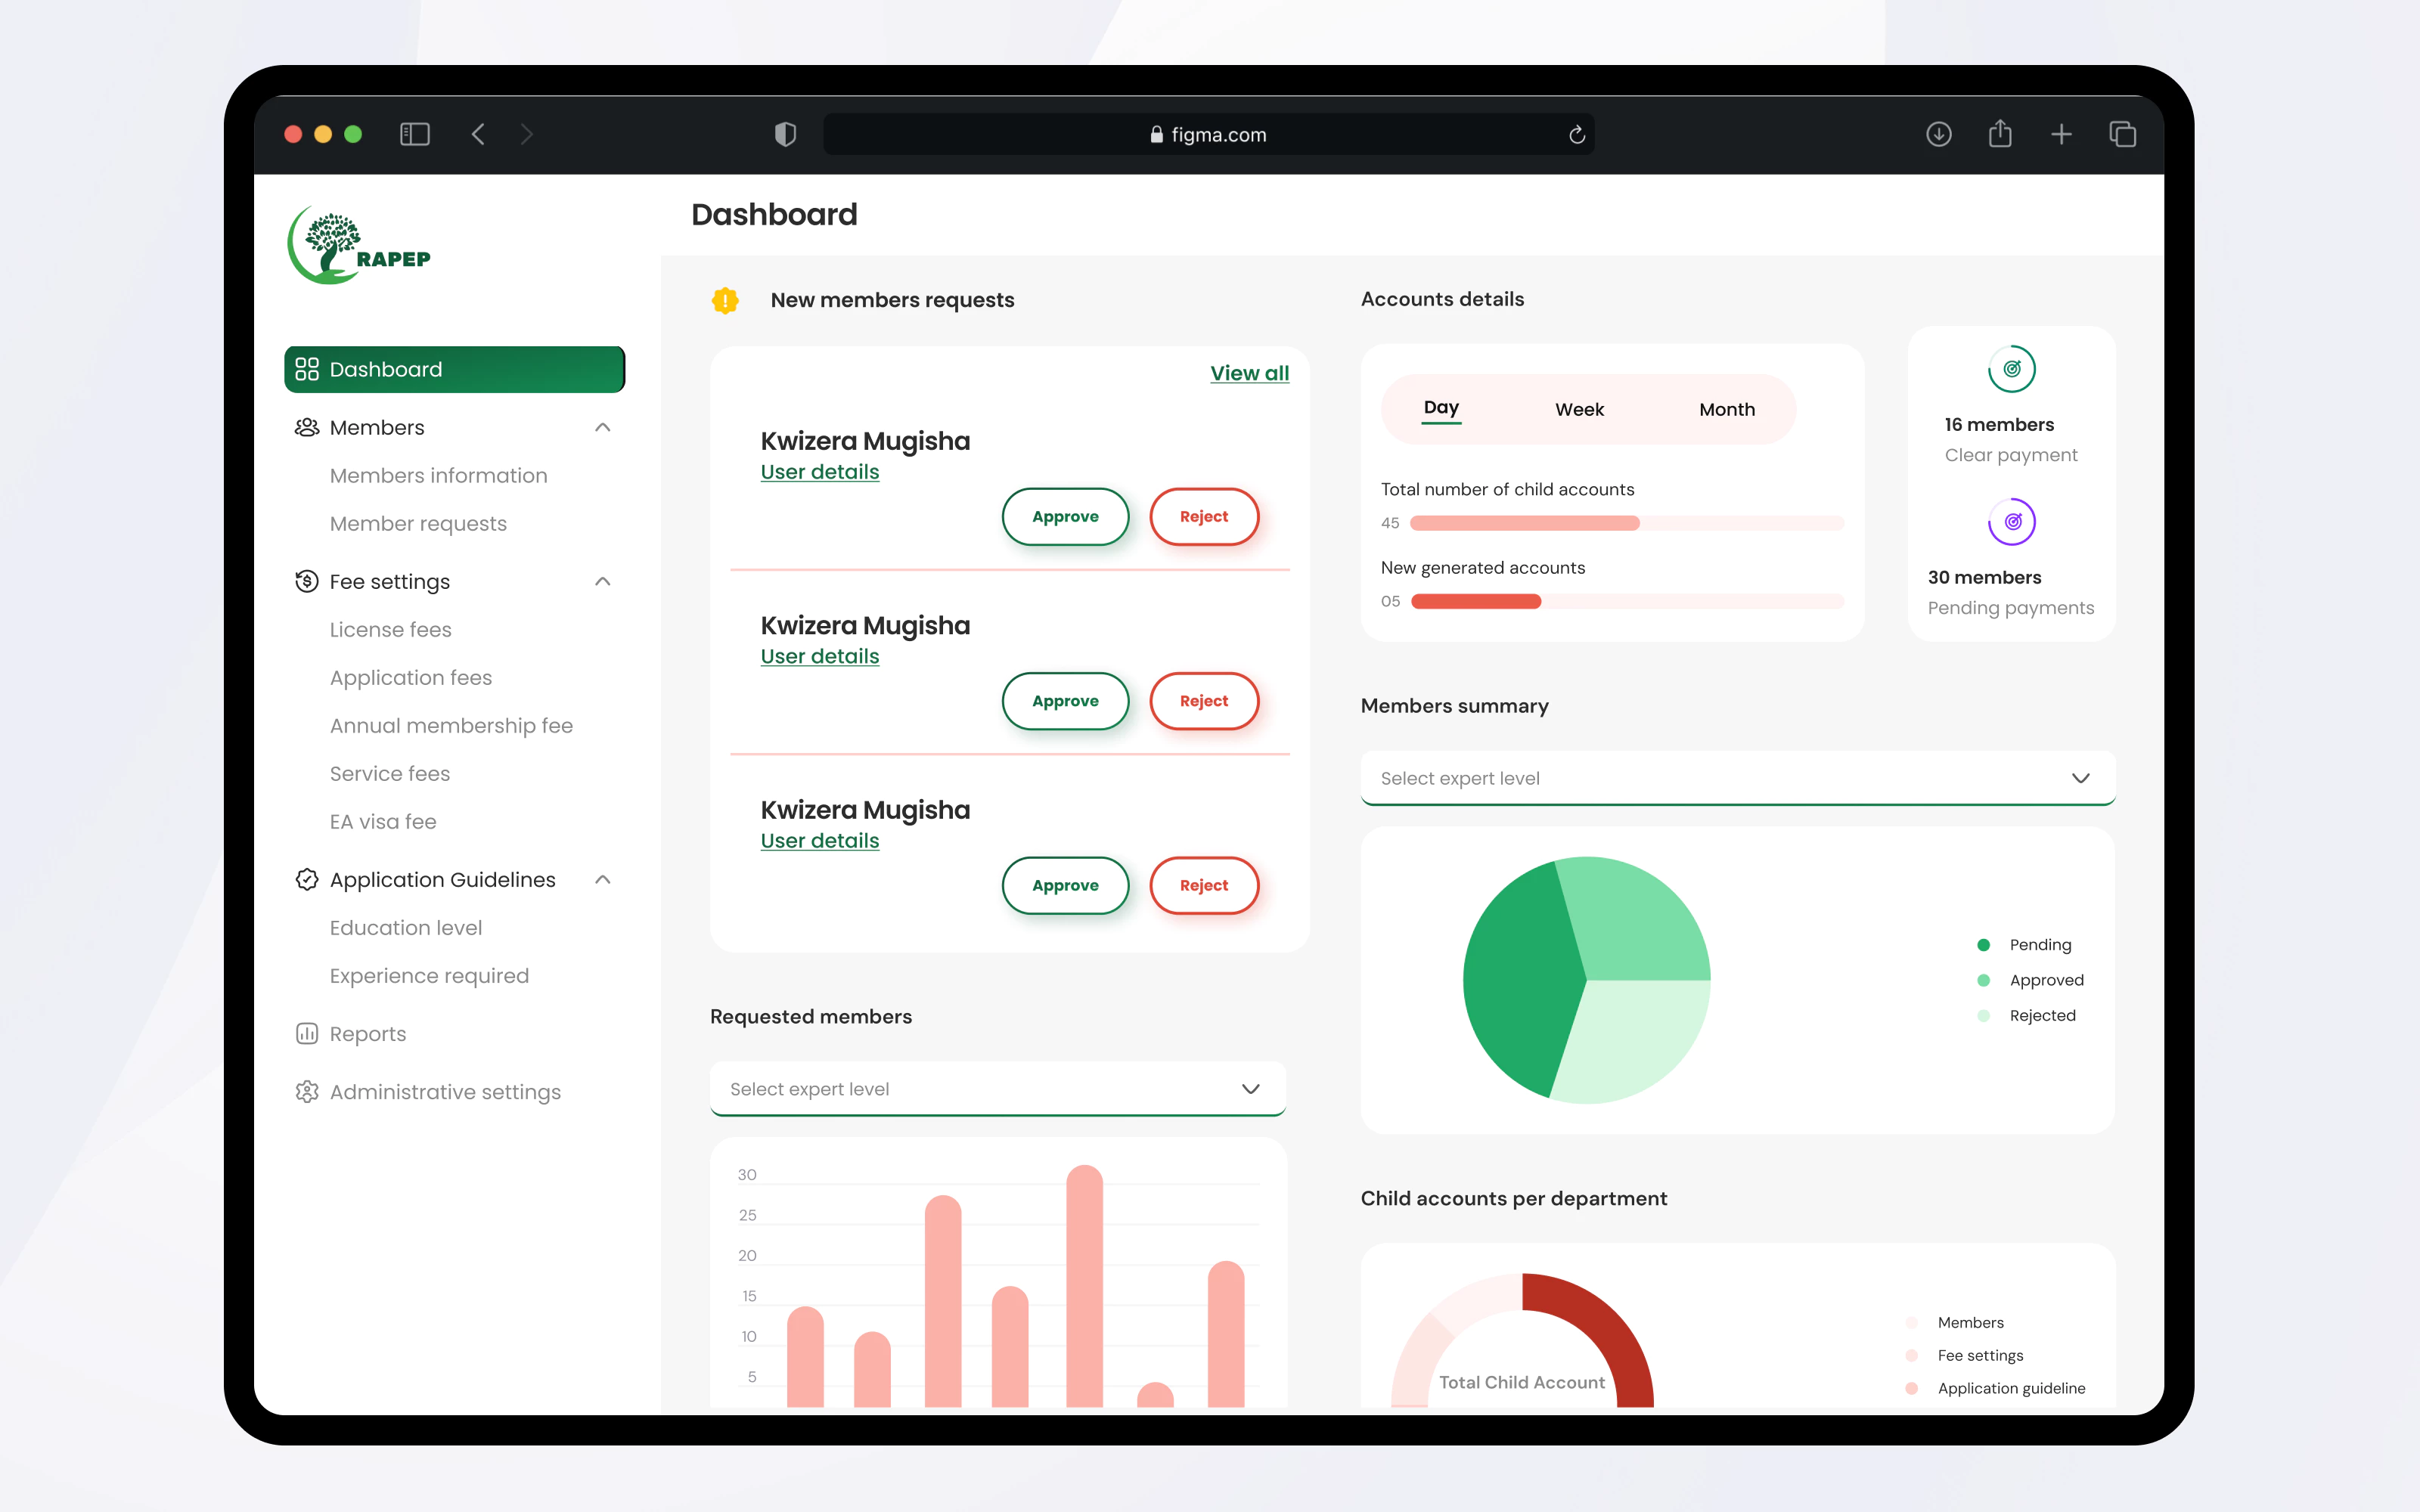Approve the first Kwizera Mugisha request
This screenshot has height=1512, width=2420.
pyautogui.click(x=1065, y=516)
